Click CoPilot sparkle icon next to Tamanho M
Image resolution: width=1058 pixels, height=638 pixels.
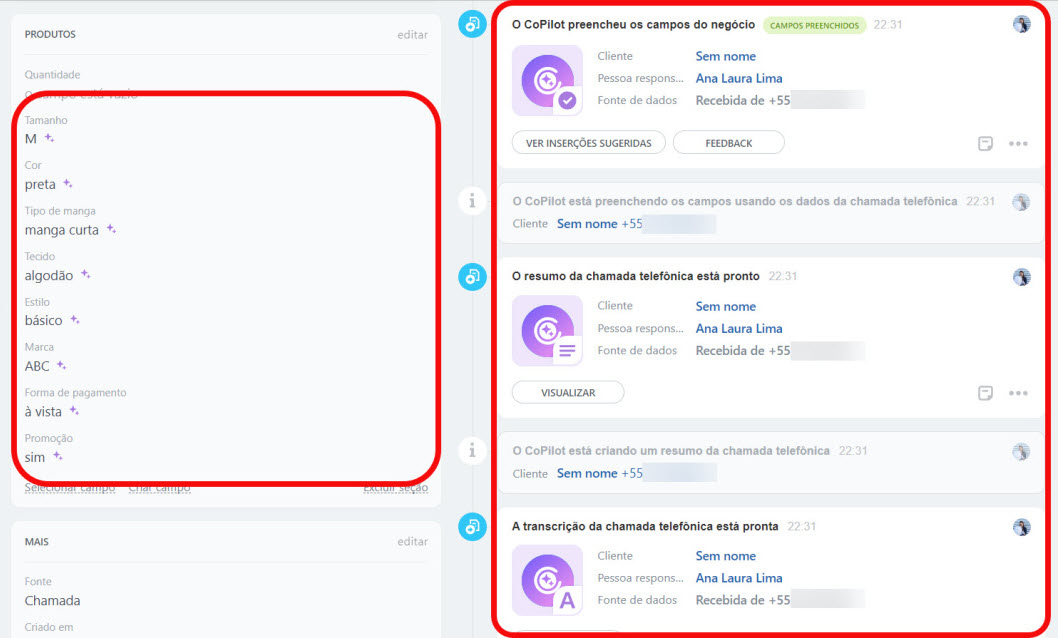pyautogui.click(x=49, y=139)
